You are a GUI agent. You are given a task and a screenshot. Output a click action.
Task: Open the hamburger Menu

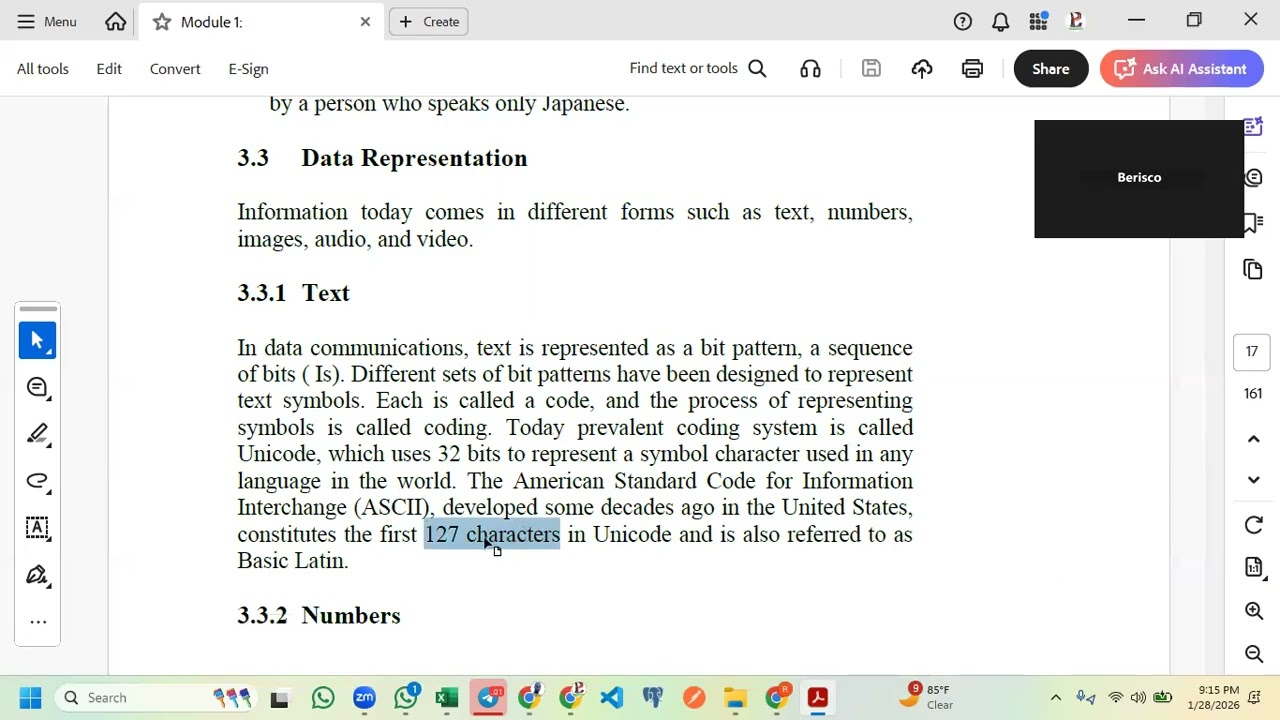[46, 21]
